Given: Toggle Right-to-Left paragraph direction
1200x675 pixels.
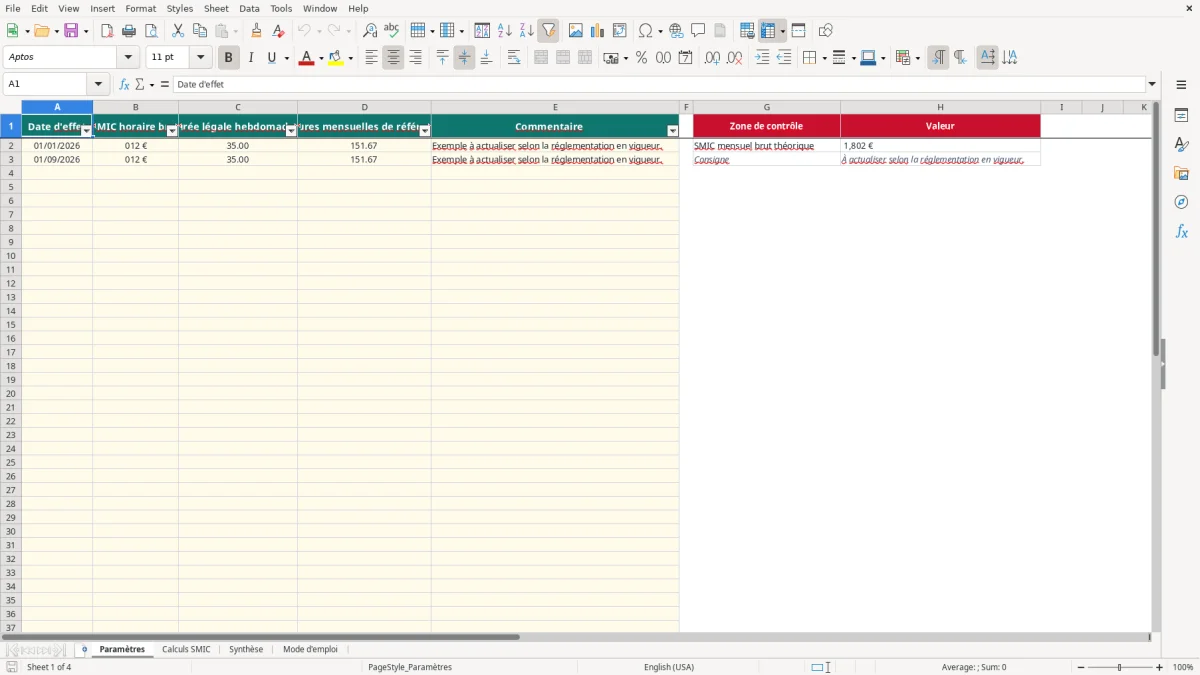Looking at the screenshot, I should point(960,58).
